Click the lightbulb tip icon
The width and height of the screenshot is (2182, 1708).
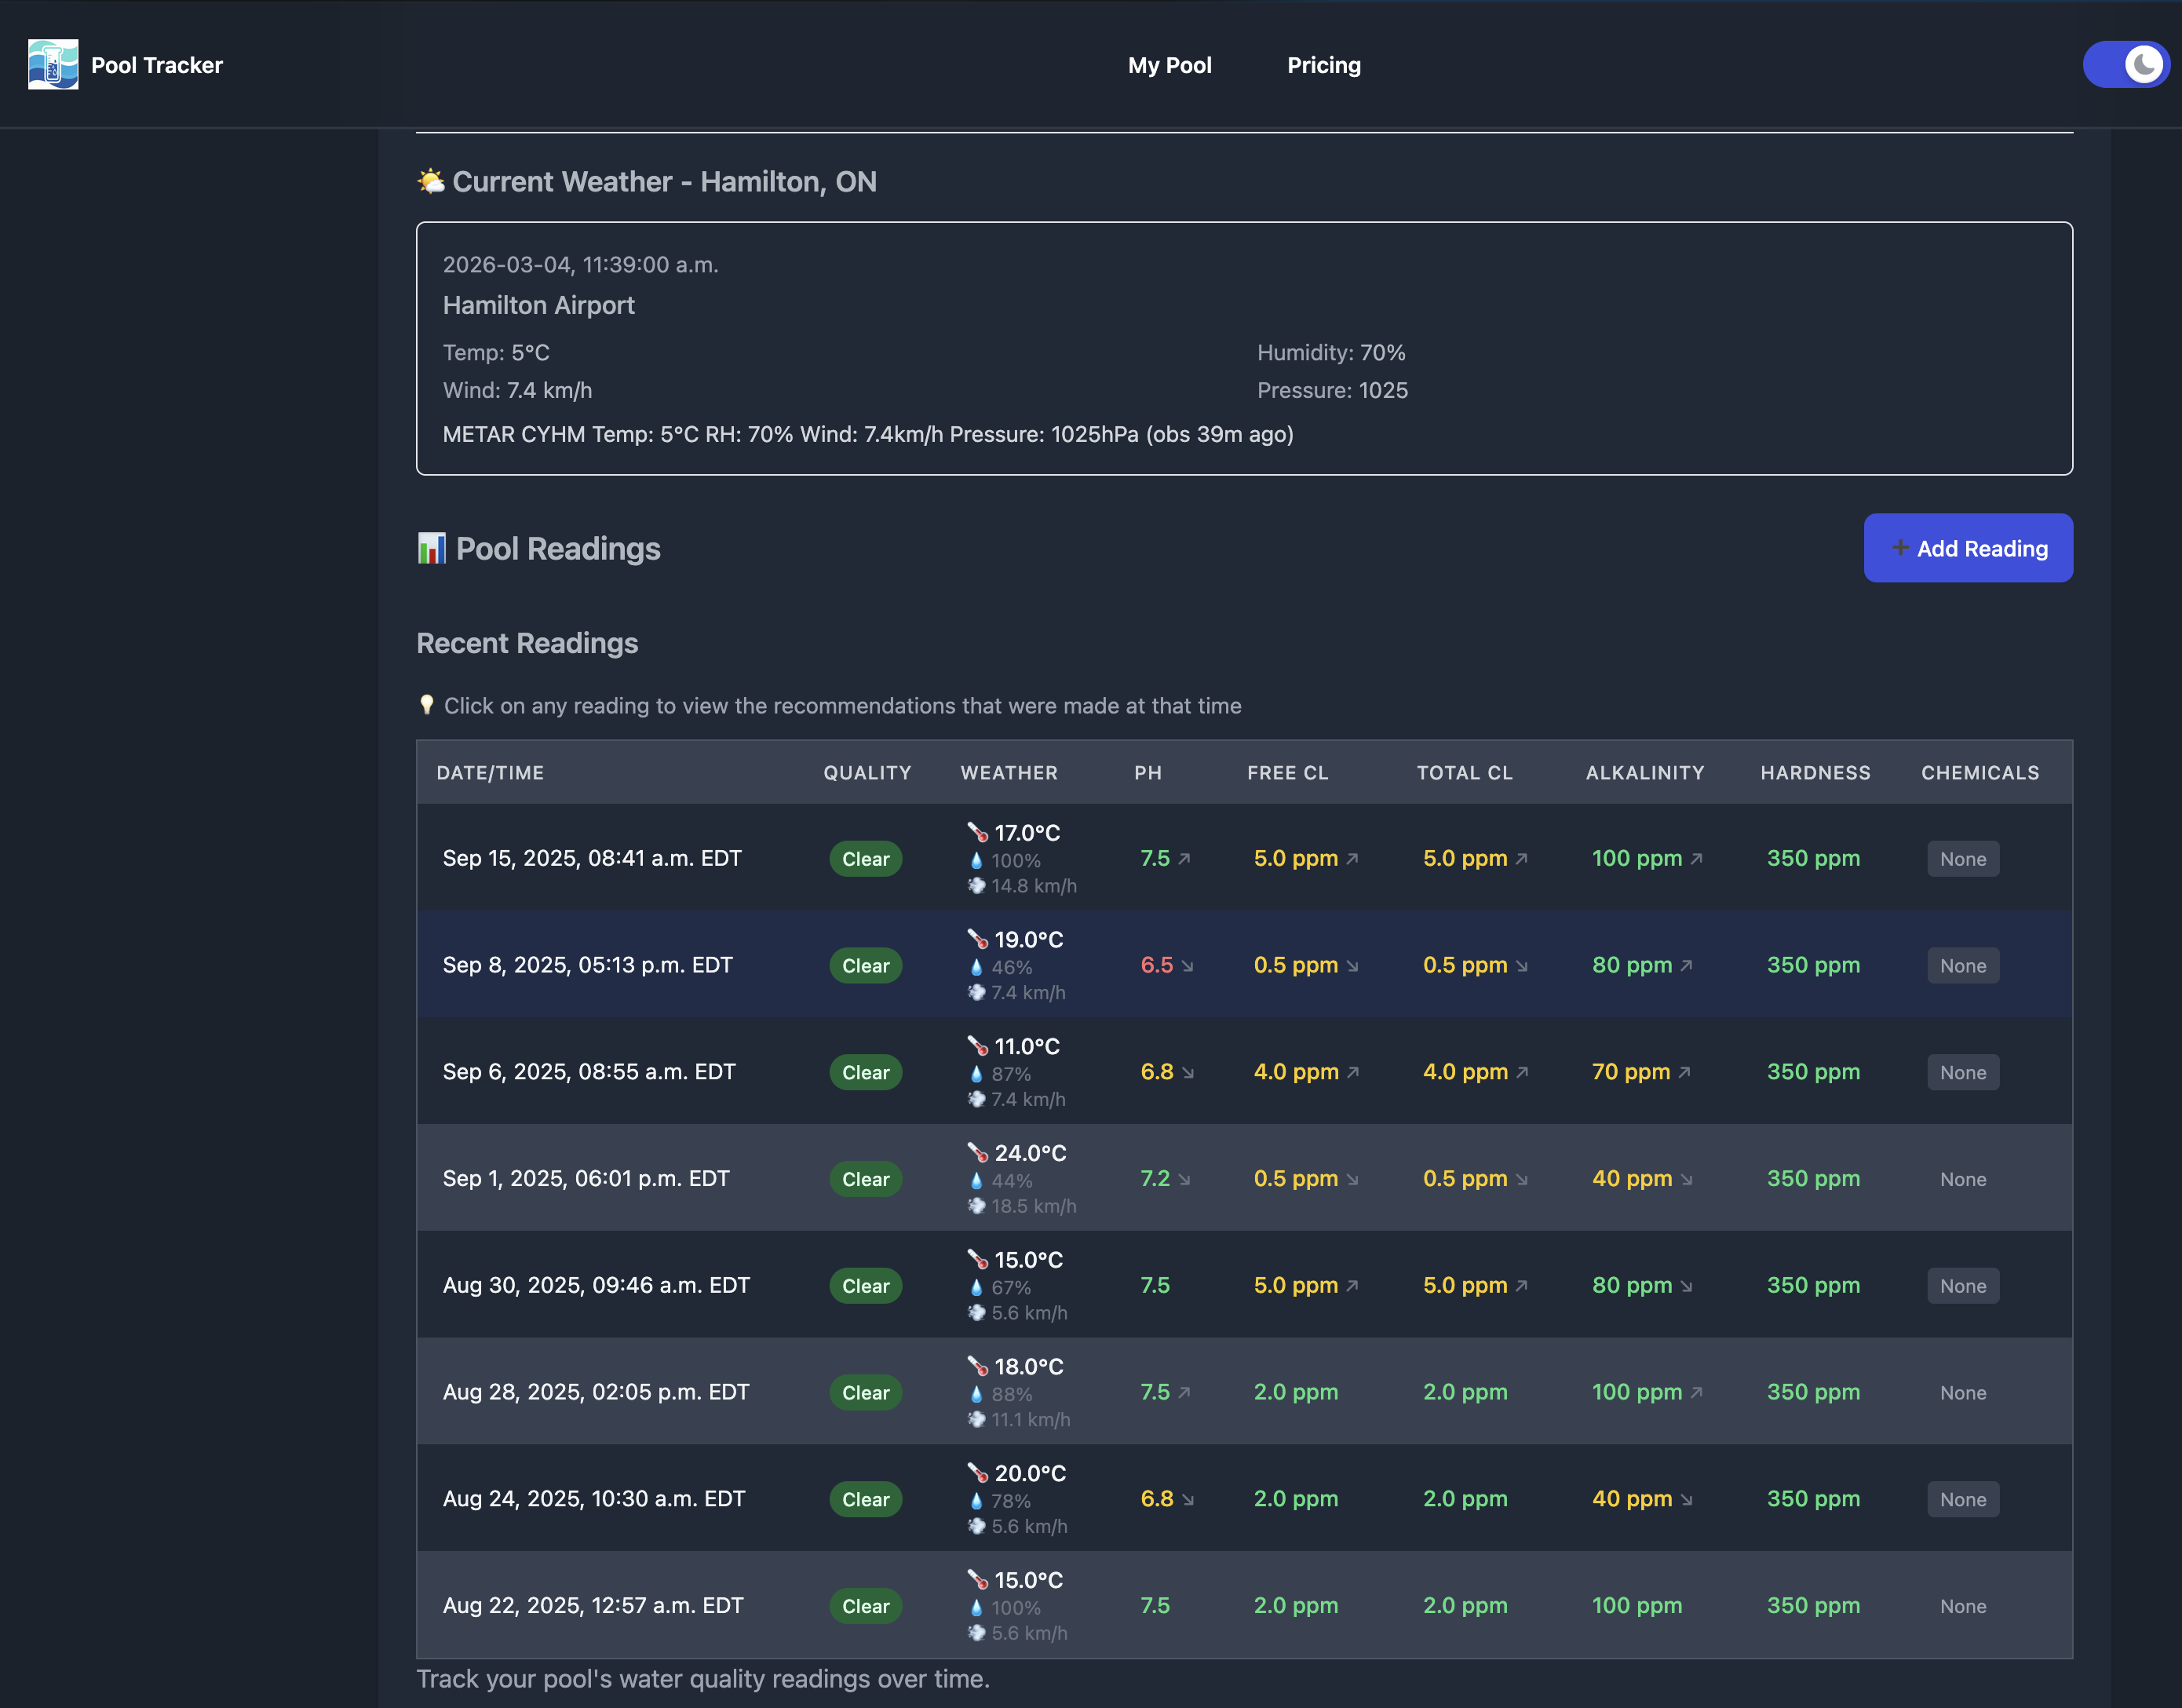click(426, 705)
